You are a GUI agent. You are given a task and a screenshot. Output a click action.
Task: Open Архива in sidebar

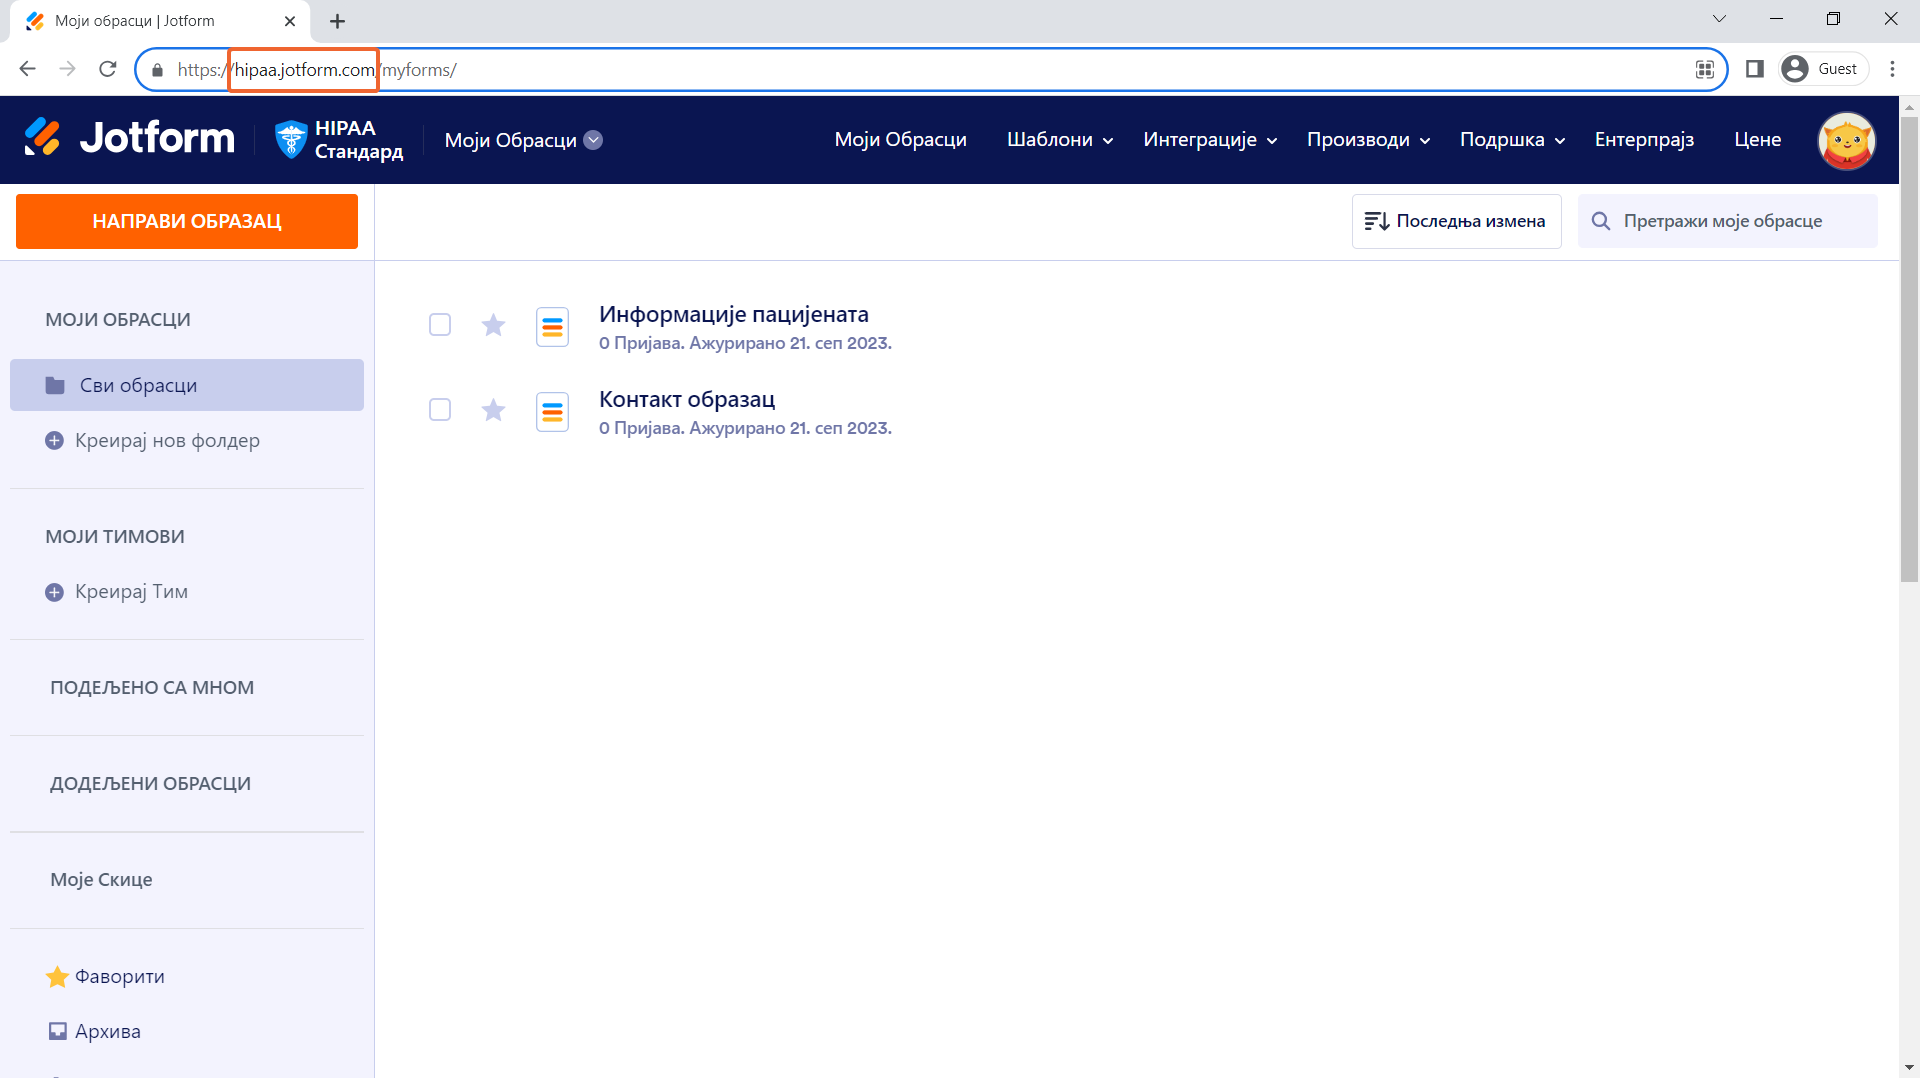tap(107, 1031)
